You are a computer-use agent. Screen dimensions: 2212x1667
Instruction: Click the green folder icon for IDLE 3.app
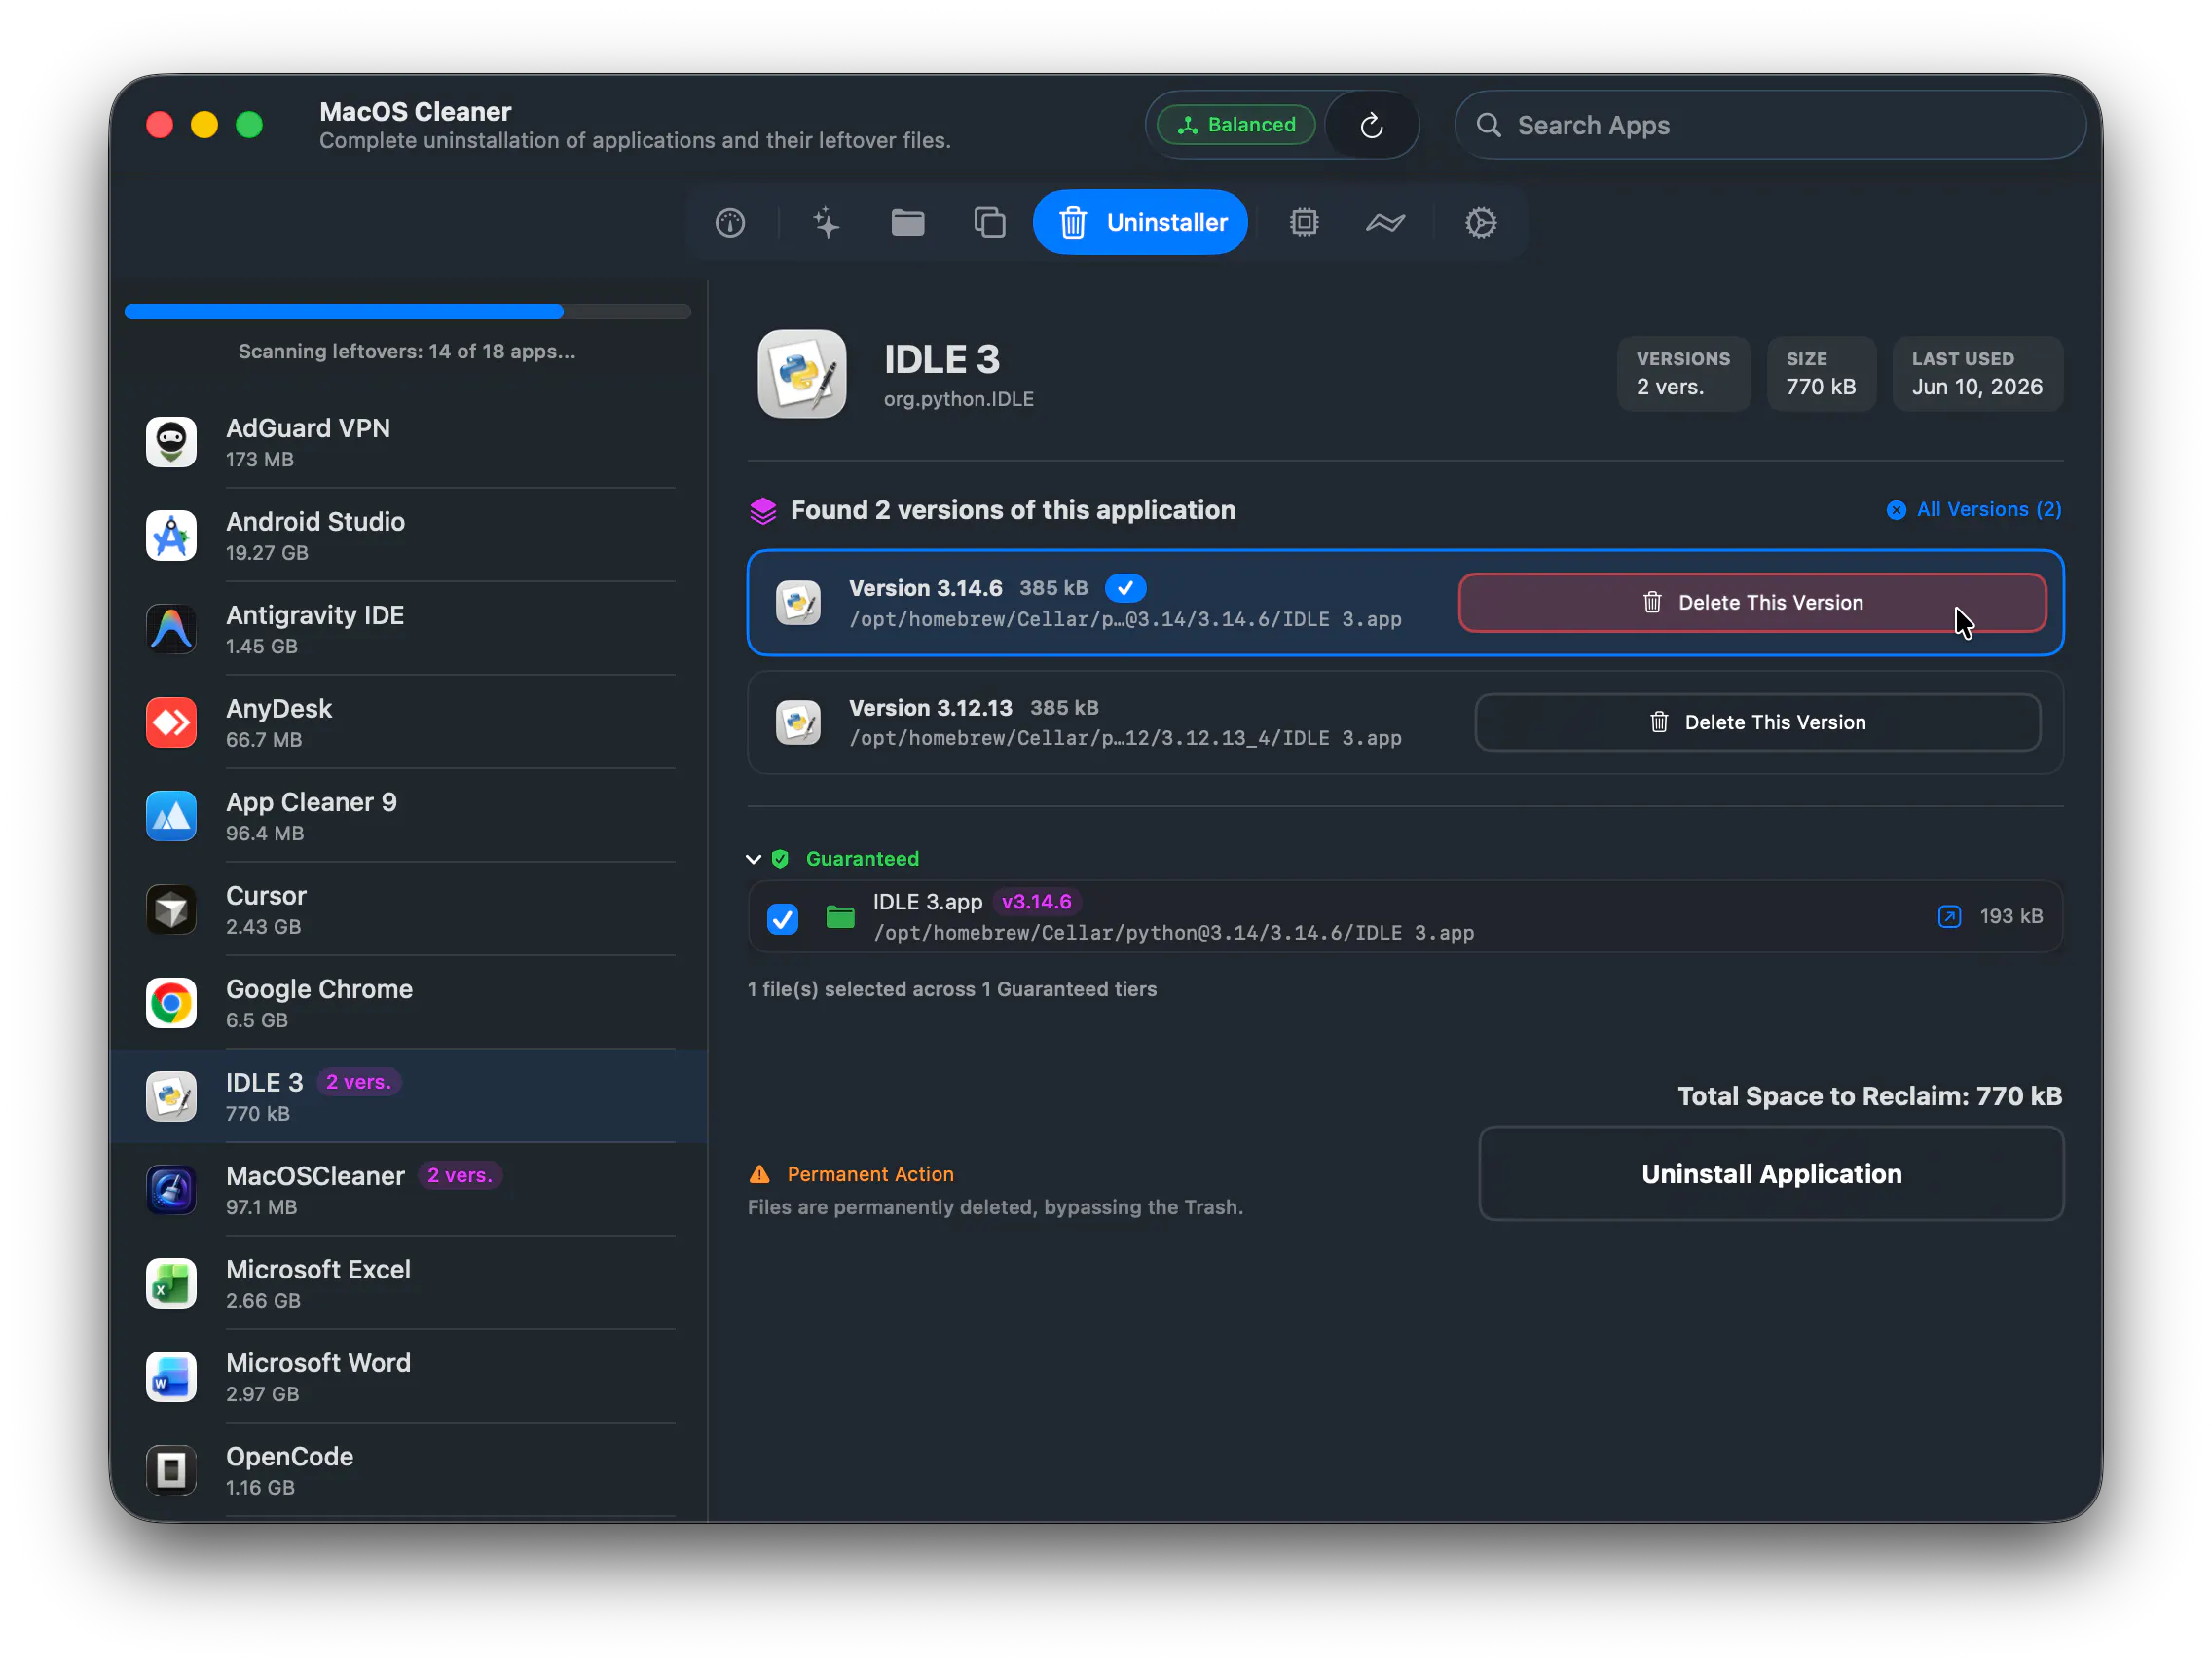tap(840, 917)
